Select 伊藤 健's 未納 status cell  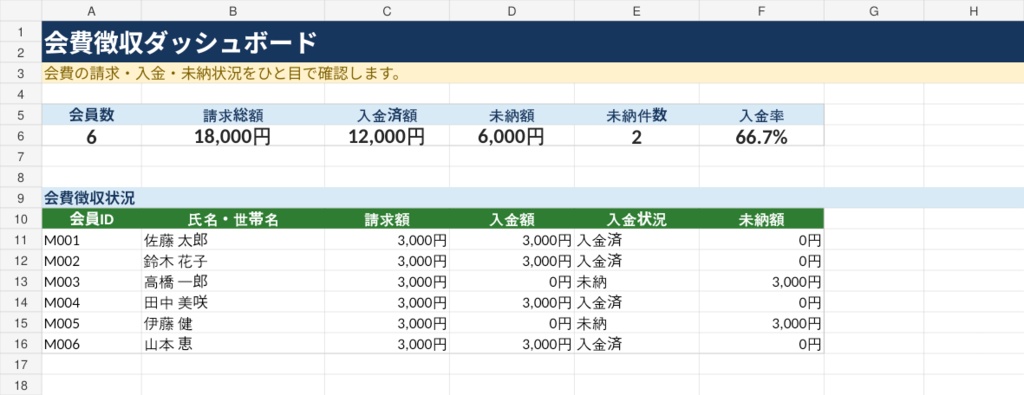637,323
